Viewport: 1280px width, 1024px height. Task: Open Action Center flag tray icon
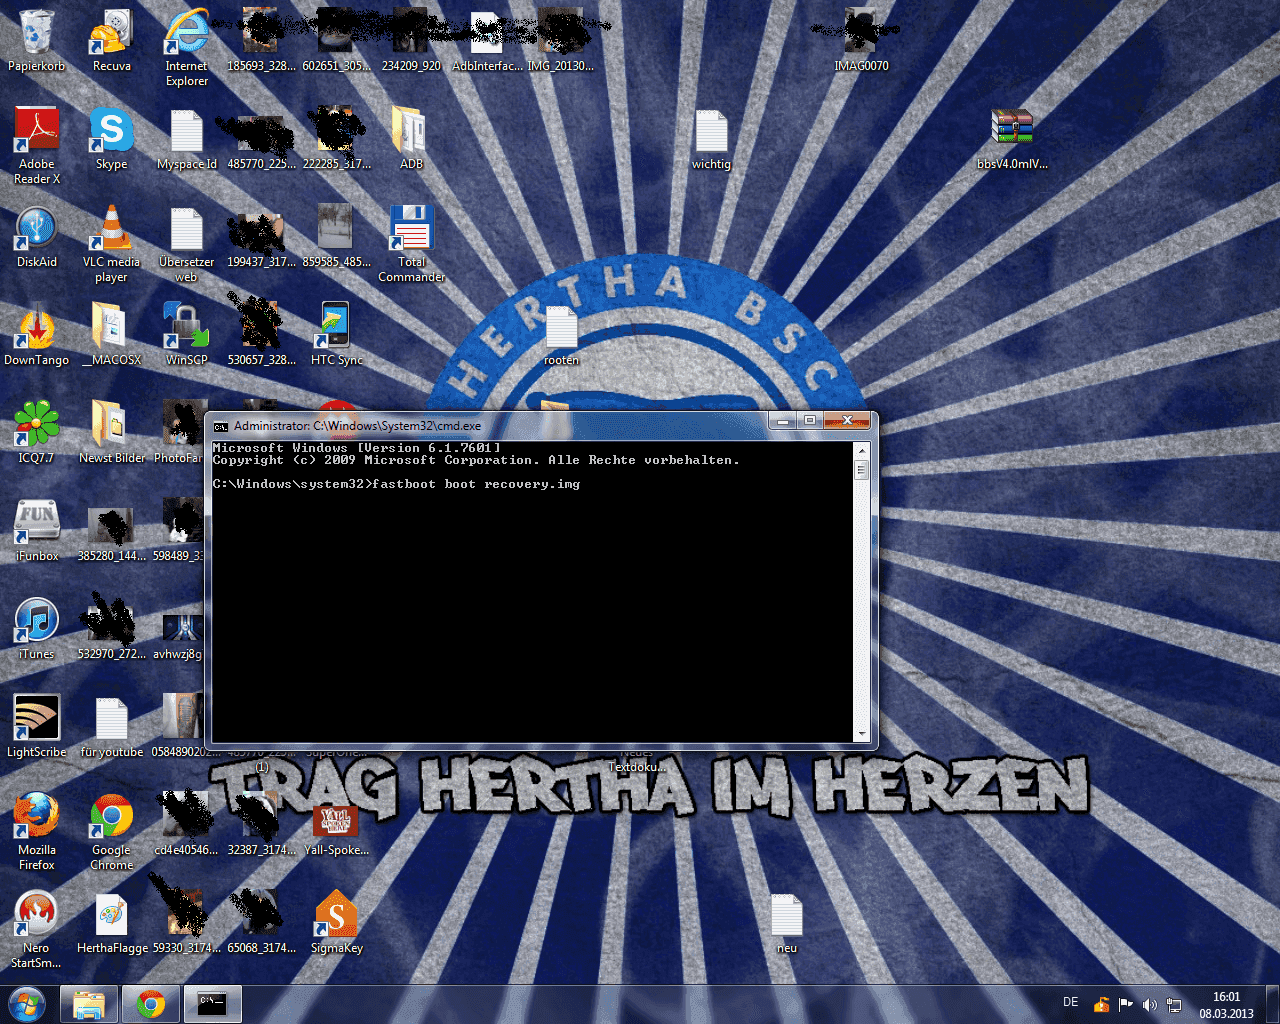(x=1125, y=1004)
